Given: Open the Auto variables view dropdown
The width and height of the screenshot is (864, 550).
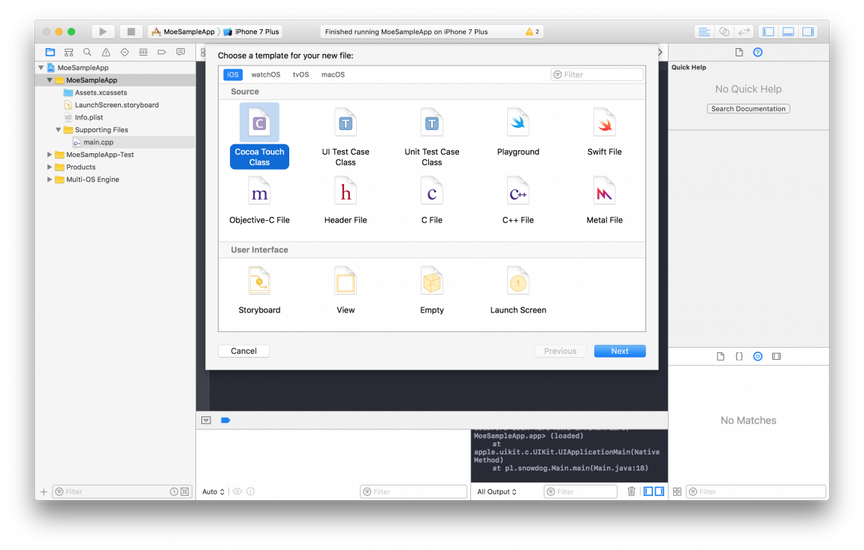Looking at the screenshot, I should [213, 492].
